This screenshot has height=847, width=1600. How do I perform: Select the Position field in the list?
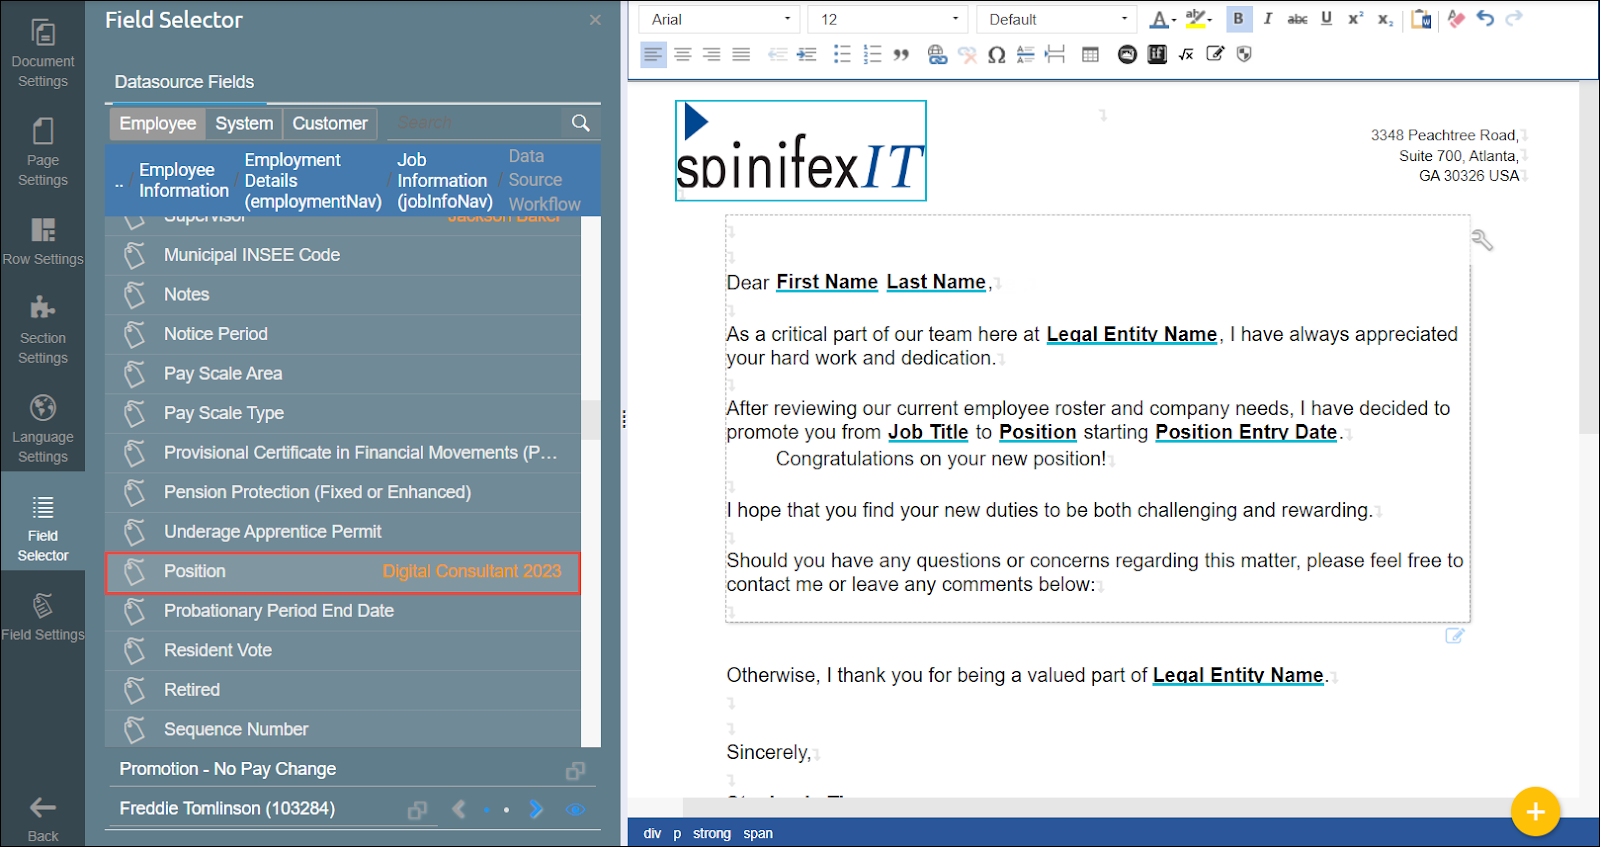coord(343,572)
